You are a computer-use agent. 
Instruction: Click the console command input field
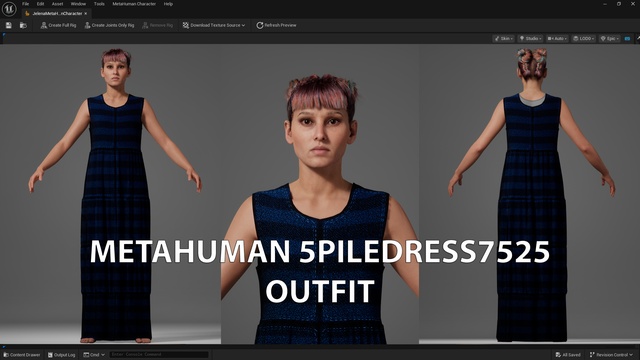(x=159, y=355)
